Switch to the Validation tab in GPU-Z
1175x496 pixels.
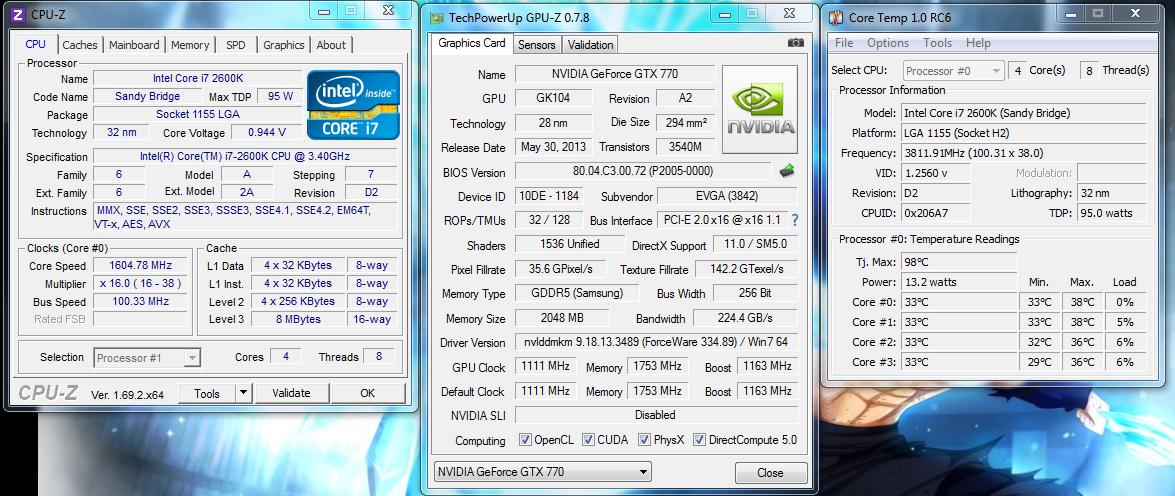click(590, 45)
